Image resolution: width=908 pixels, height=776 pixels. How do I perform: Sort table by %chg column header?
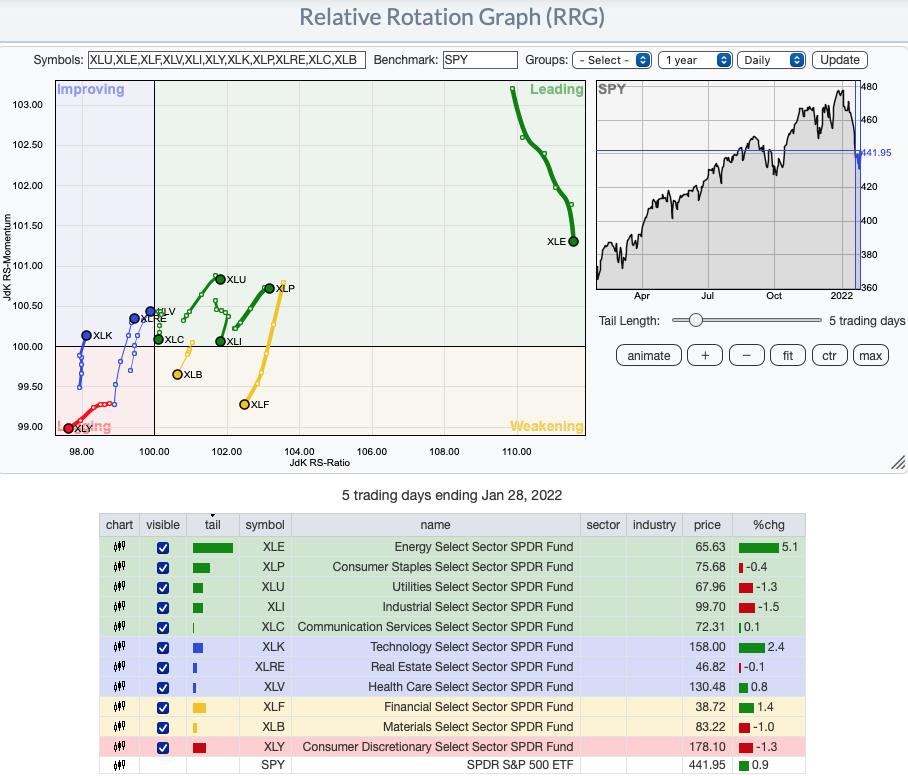pyautogui.click(x=768, y=524)
